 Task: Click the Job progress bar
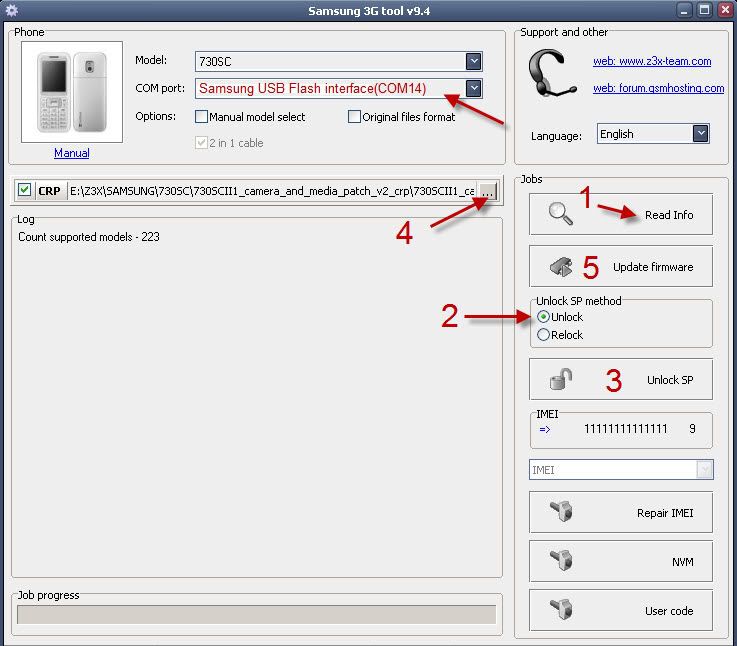coord(256,614)
